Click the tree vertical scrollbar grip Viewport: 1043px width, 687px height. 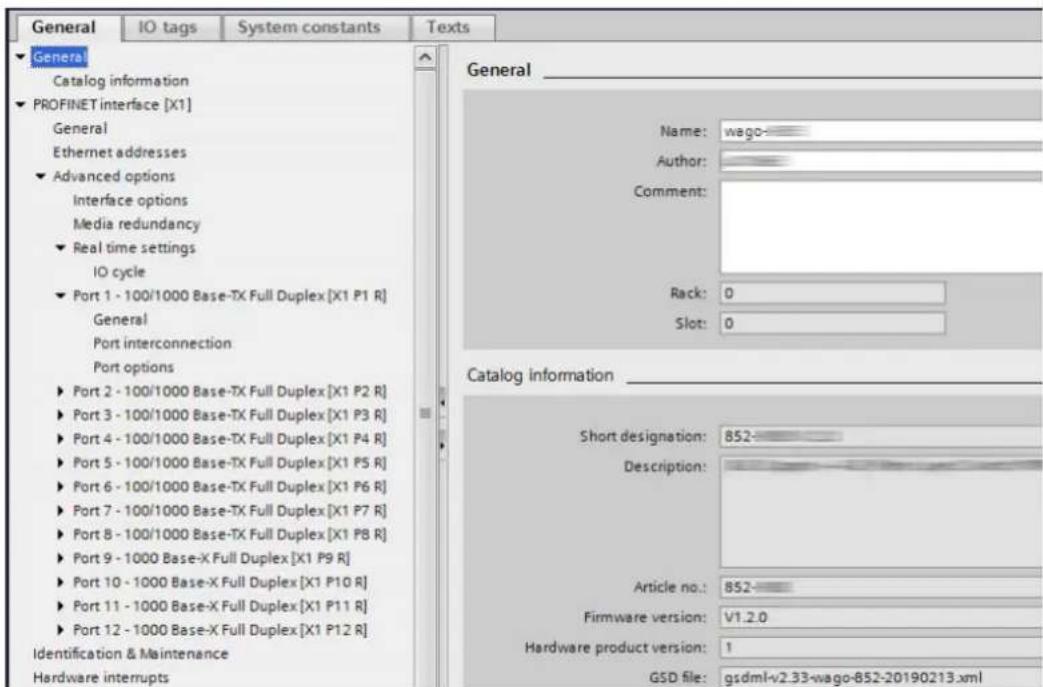[x=425, y=413]
